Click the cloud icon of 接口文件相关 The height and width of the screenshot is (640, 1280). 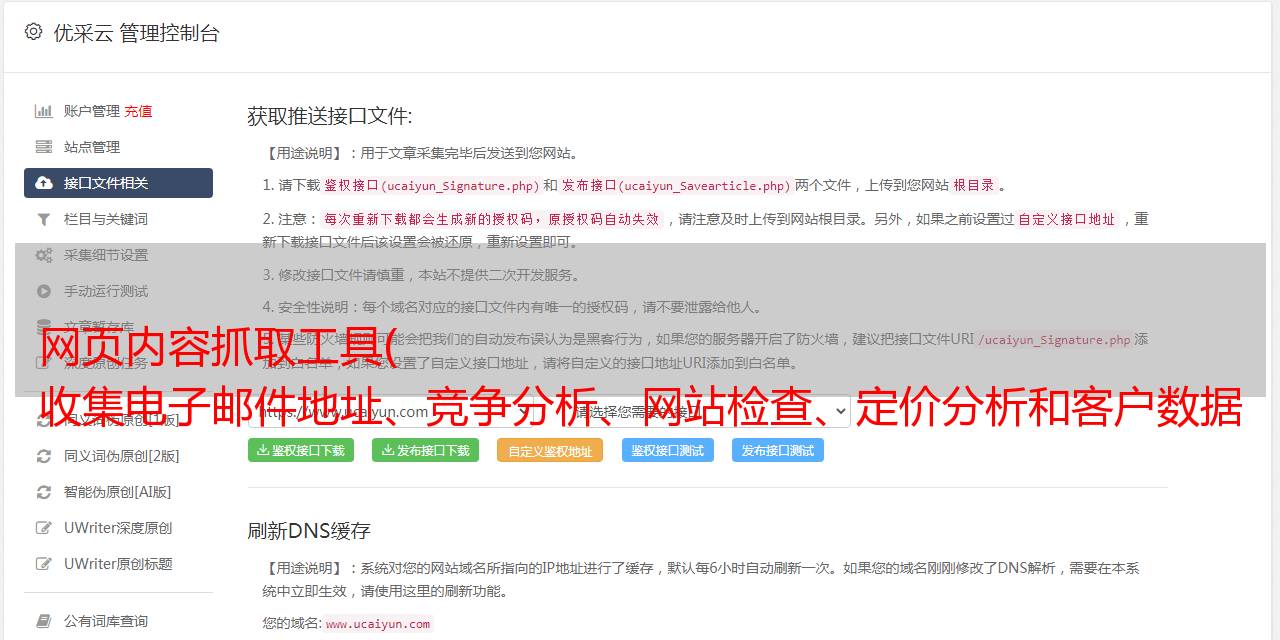(44, 183)
